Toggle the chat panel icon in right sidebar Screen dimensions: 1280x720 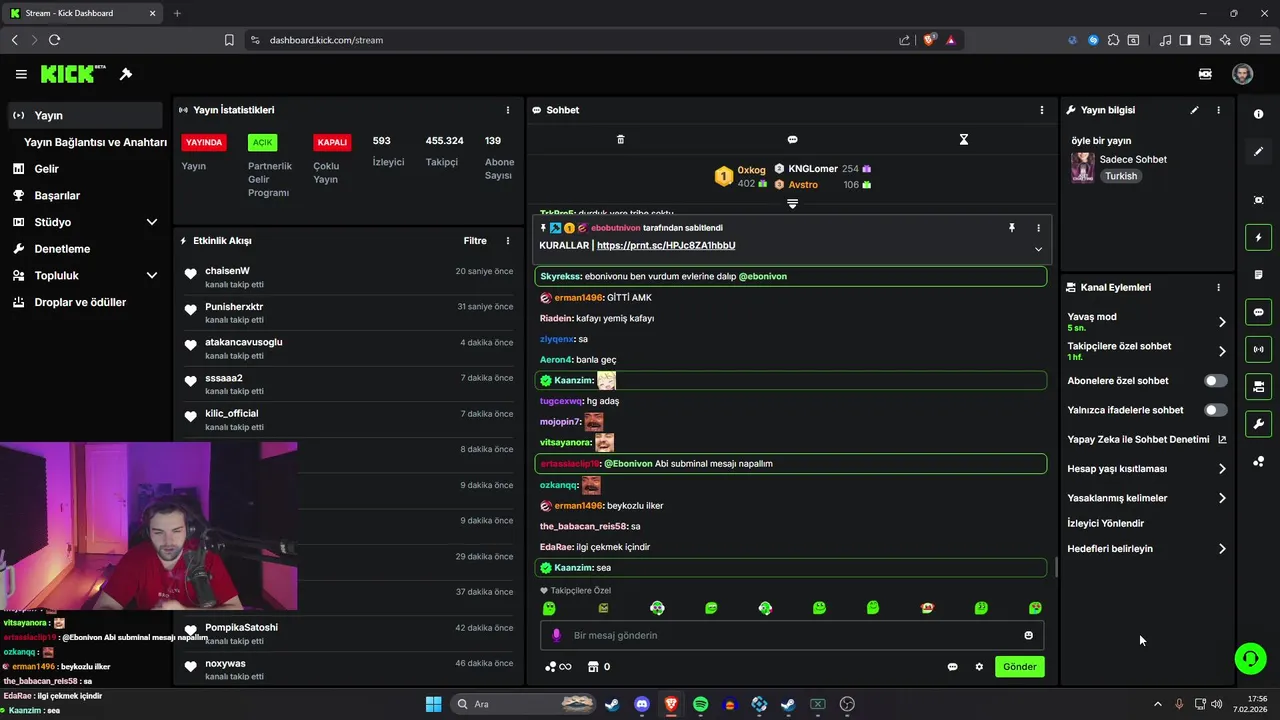[1258, 312]
